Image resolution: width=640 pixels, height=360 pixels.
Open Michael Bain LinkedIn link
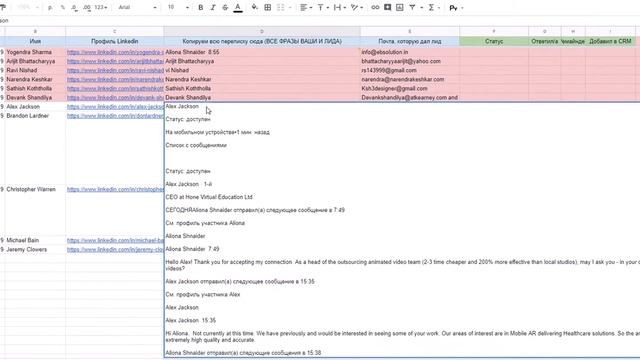115,240
